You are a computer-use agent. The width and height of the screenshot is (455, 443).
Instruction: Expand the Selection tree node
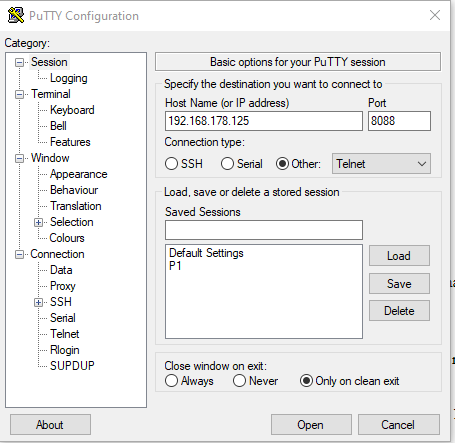(38, 222)
